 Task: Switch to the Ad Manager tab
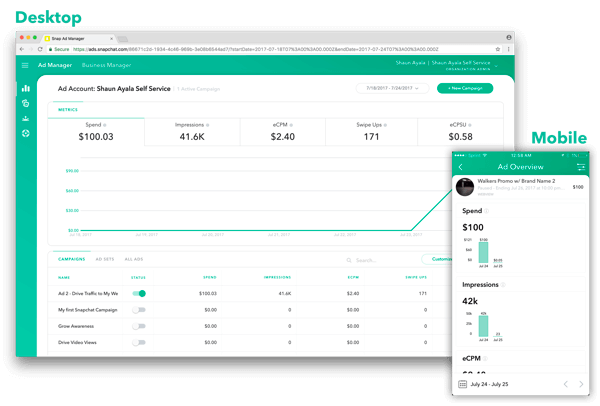pyautogui.click(x=55, y=65)
